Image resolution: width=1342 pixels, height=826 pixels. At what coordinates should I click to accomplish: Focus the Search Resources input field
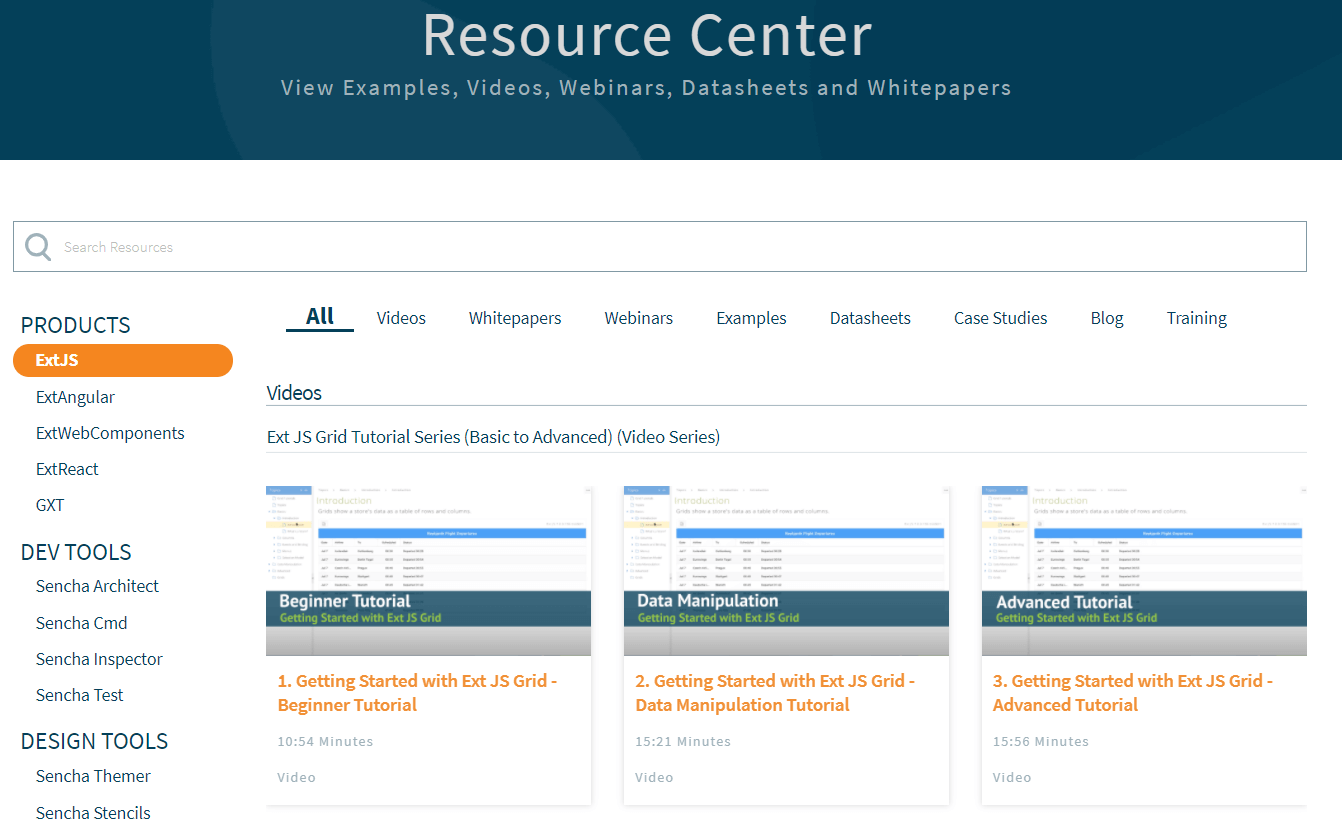[660, 247]
